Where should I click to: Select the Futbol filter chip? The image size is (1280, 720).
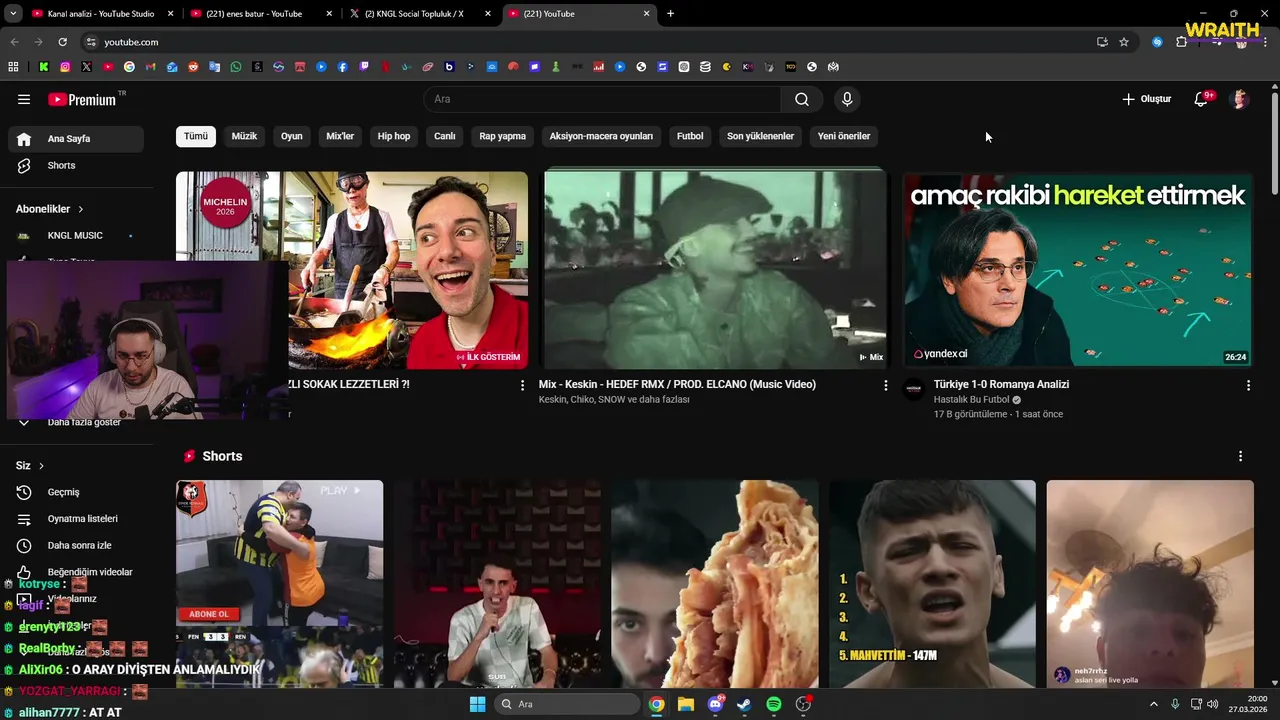(x=690, y=136)
